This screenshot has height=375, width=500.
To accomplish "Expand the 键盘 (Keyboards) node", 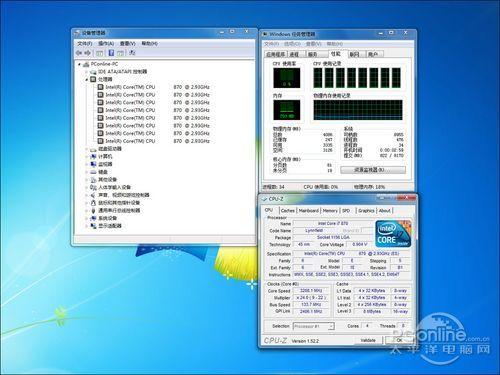I will [x=87, y=172].
